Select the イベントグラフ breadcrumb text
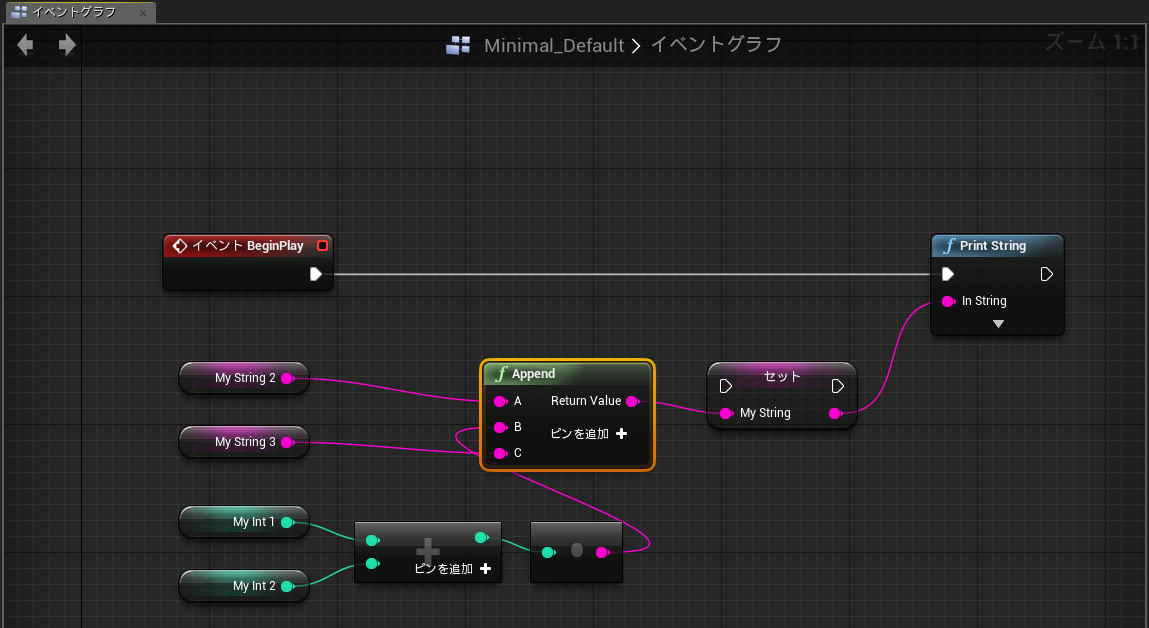 (x=716, y=45)
